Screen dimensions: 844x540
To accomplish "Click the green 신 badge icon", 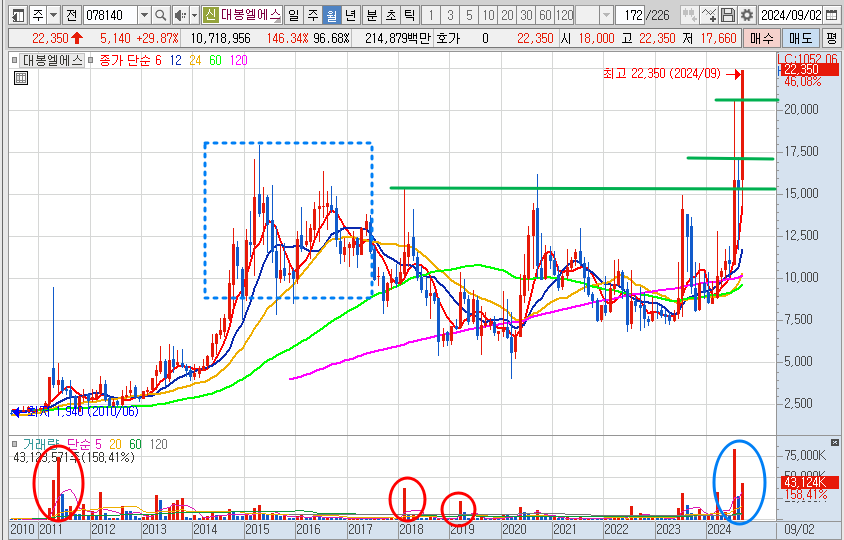I will point(210,15).
